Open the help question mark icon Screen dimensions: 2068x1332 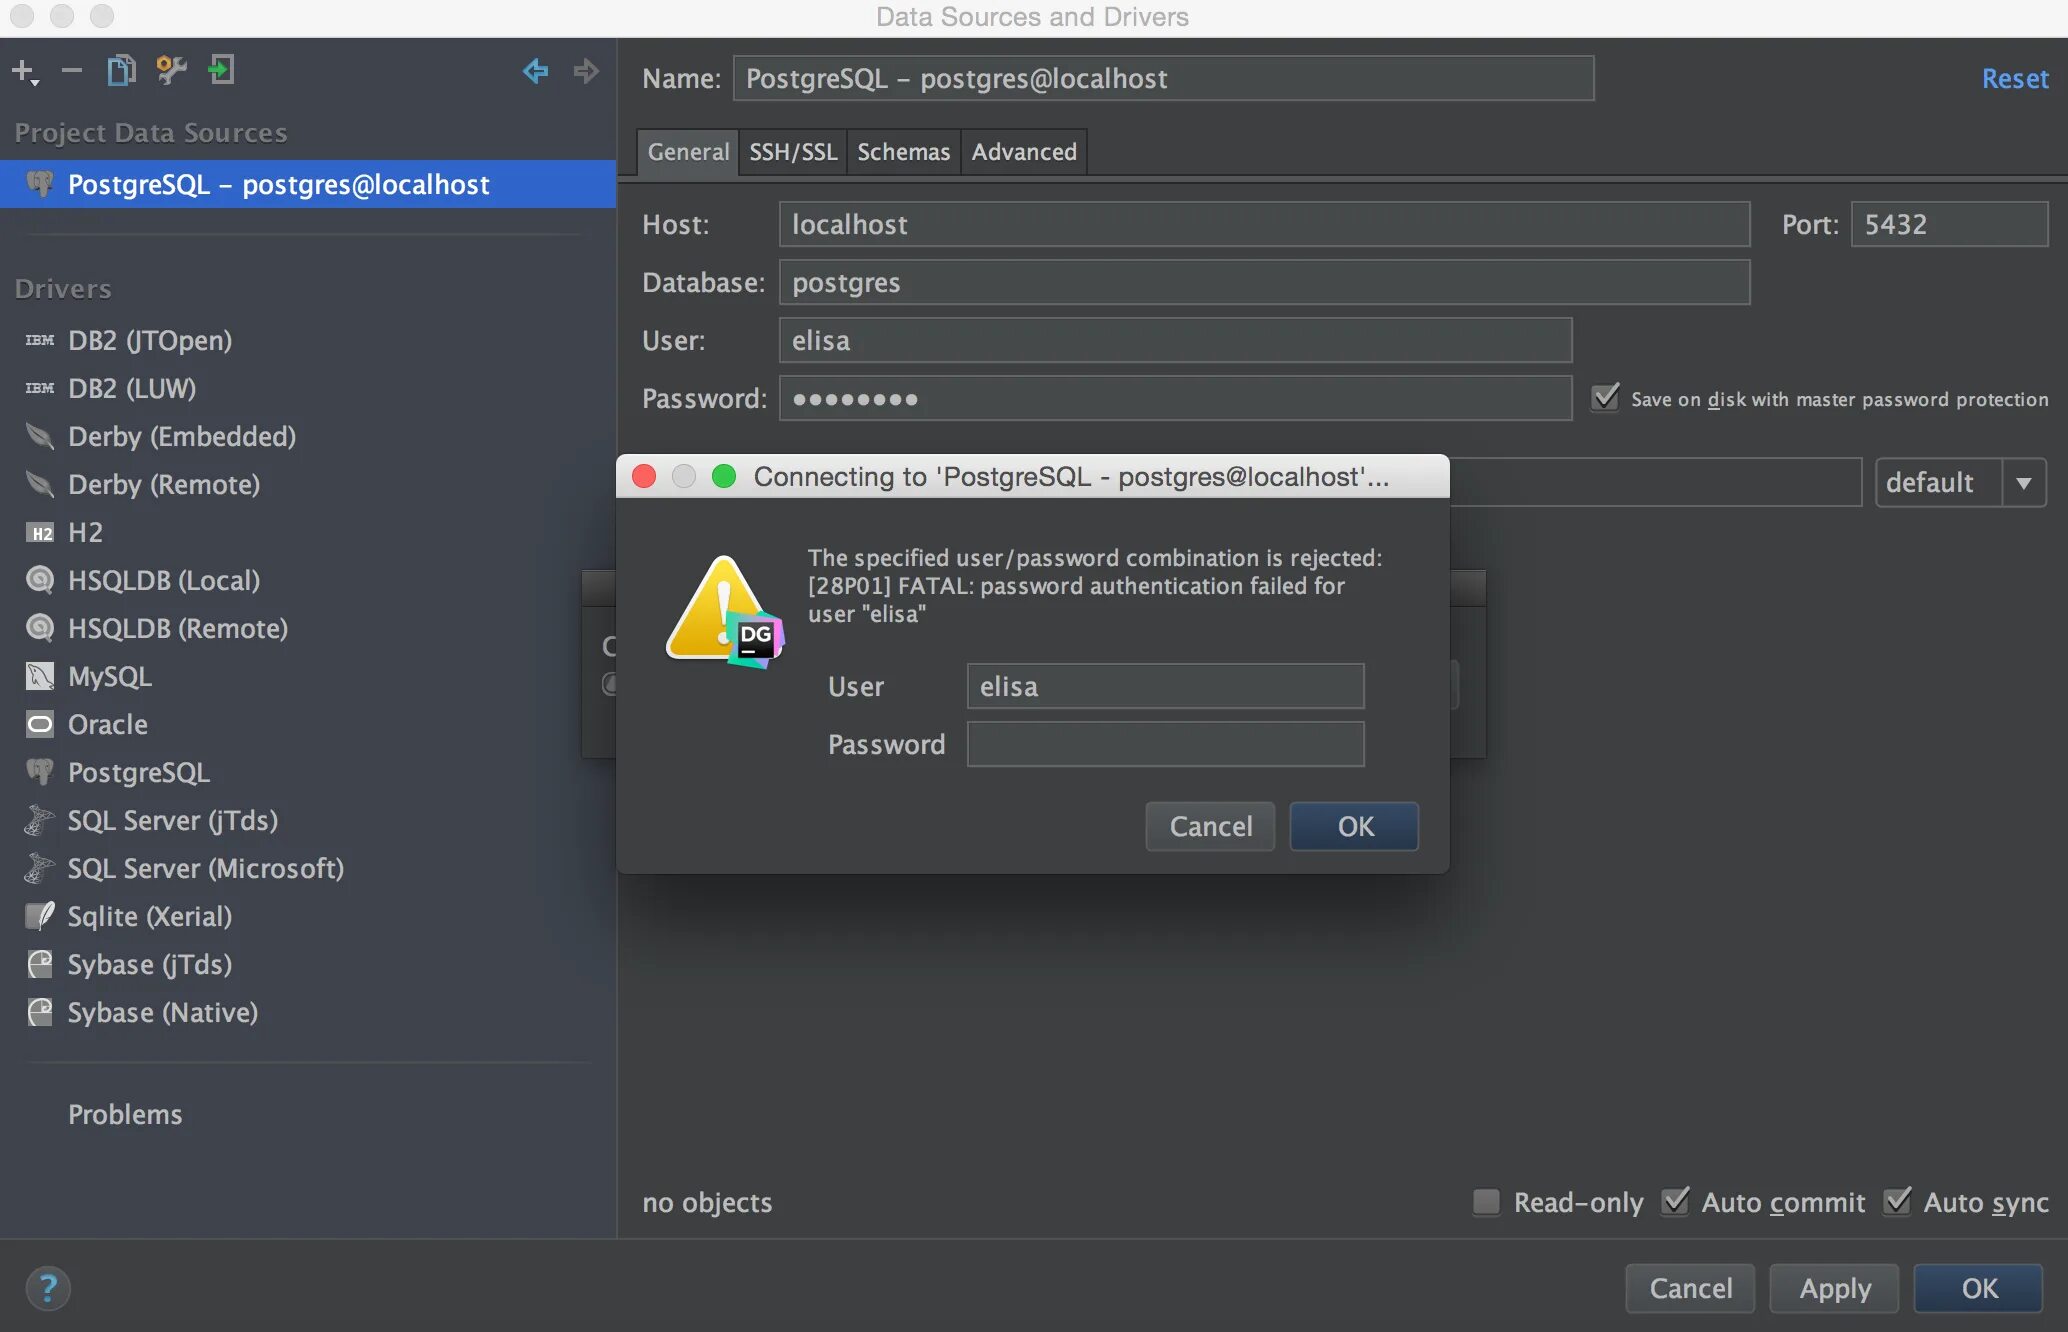pos(48,1288)
